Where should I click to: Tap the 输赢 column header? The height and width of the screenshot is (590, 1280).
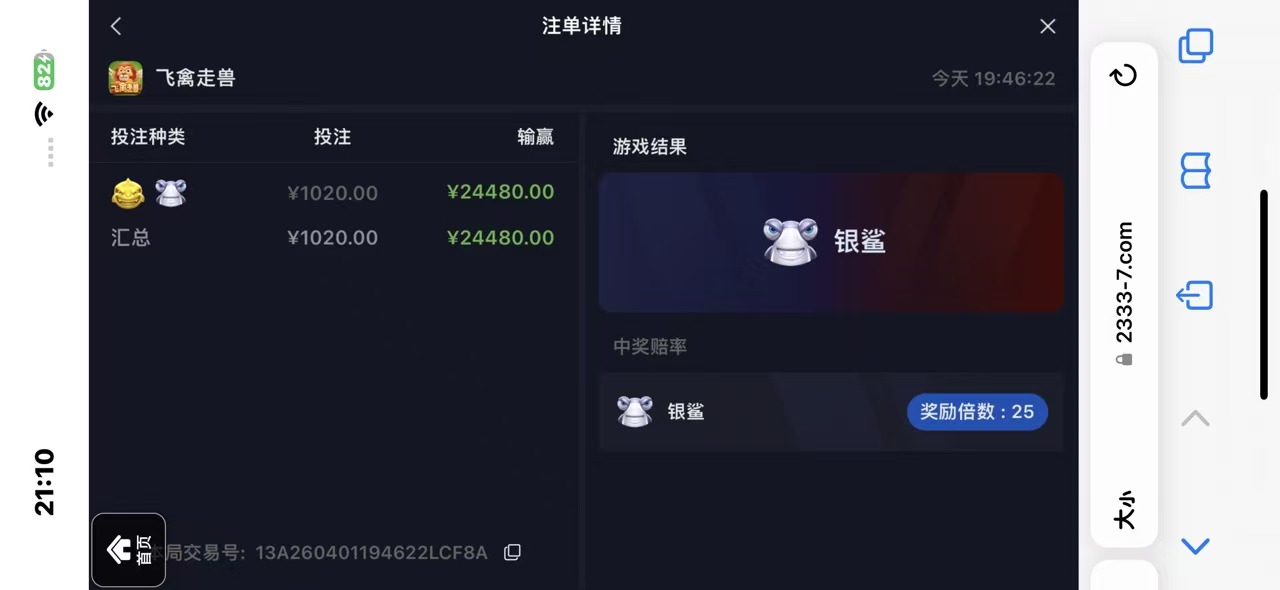tap(535, 137)
